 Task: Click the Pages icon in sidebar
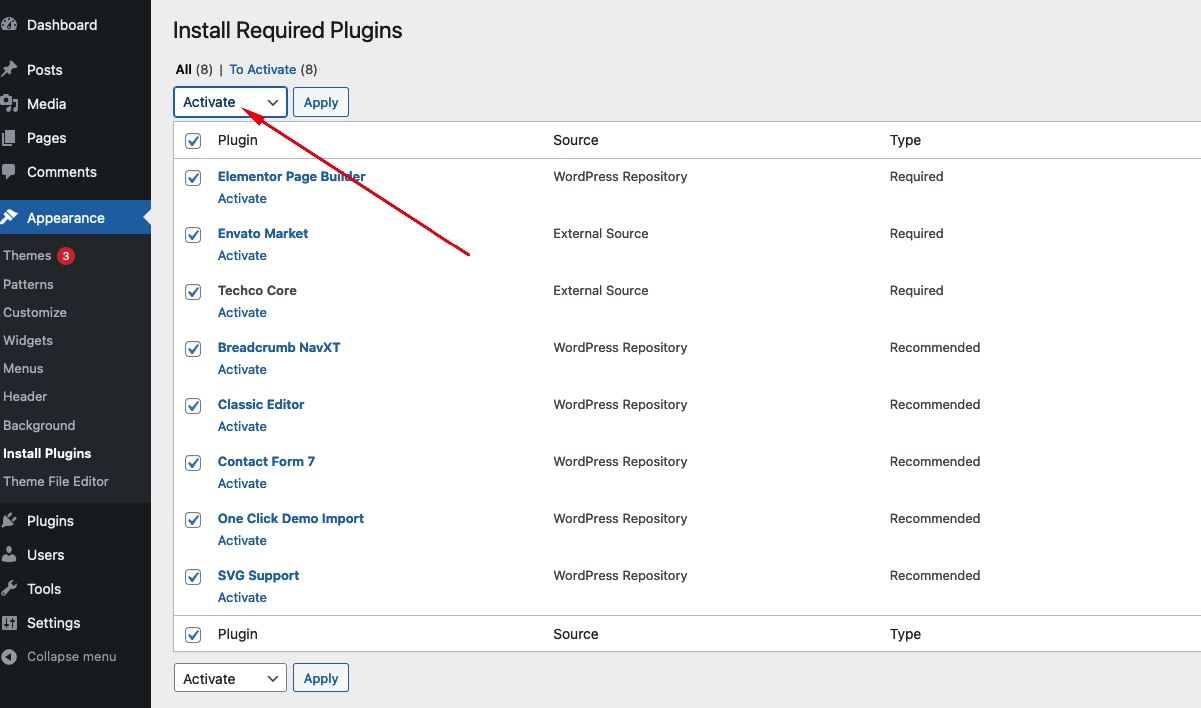pyautogui.click(x=10, y=138)
